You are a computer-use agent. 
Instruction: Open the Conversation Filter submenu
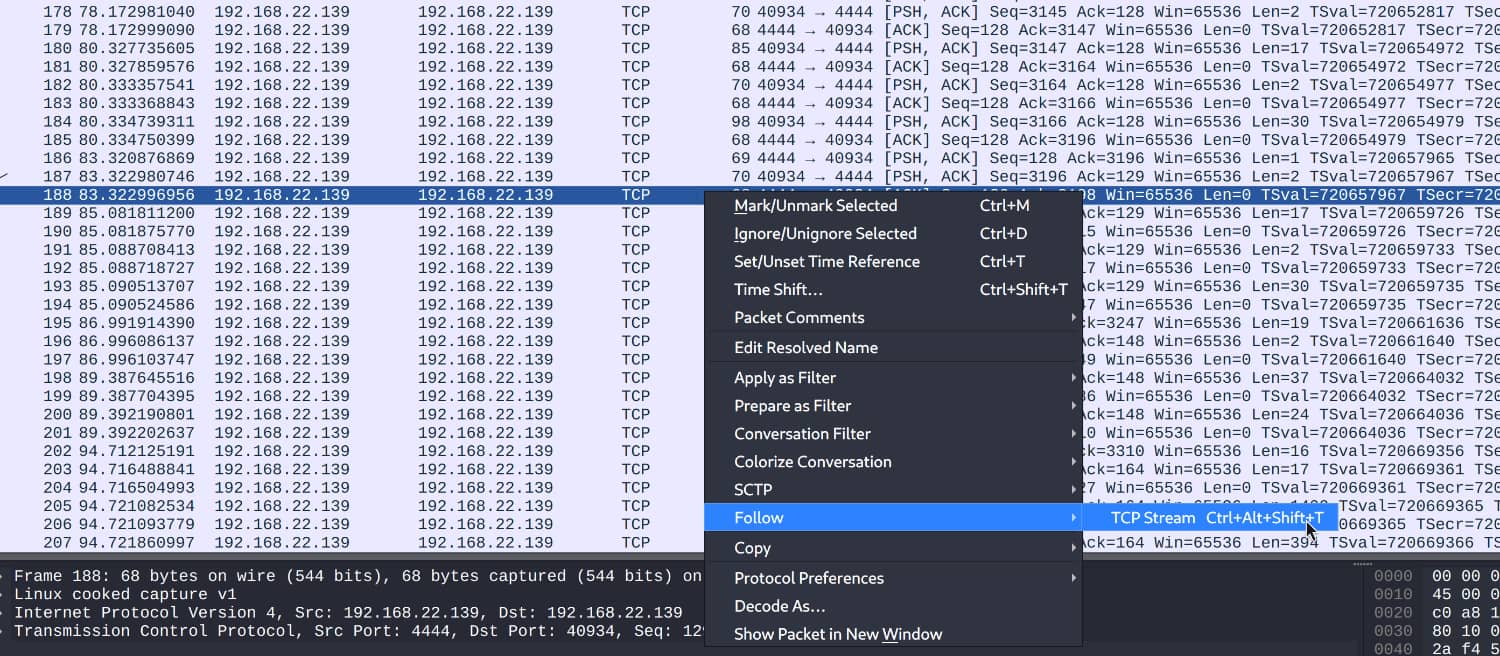pos(802,434)
